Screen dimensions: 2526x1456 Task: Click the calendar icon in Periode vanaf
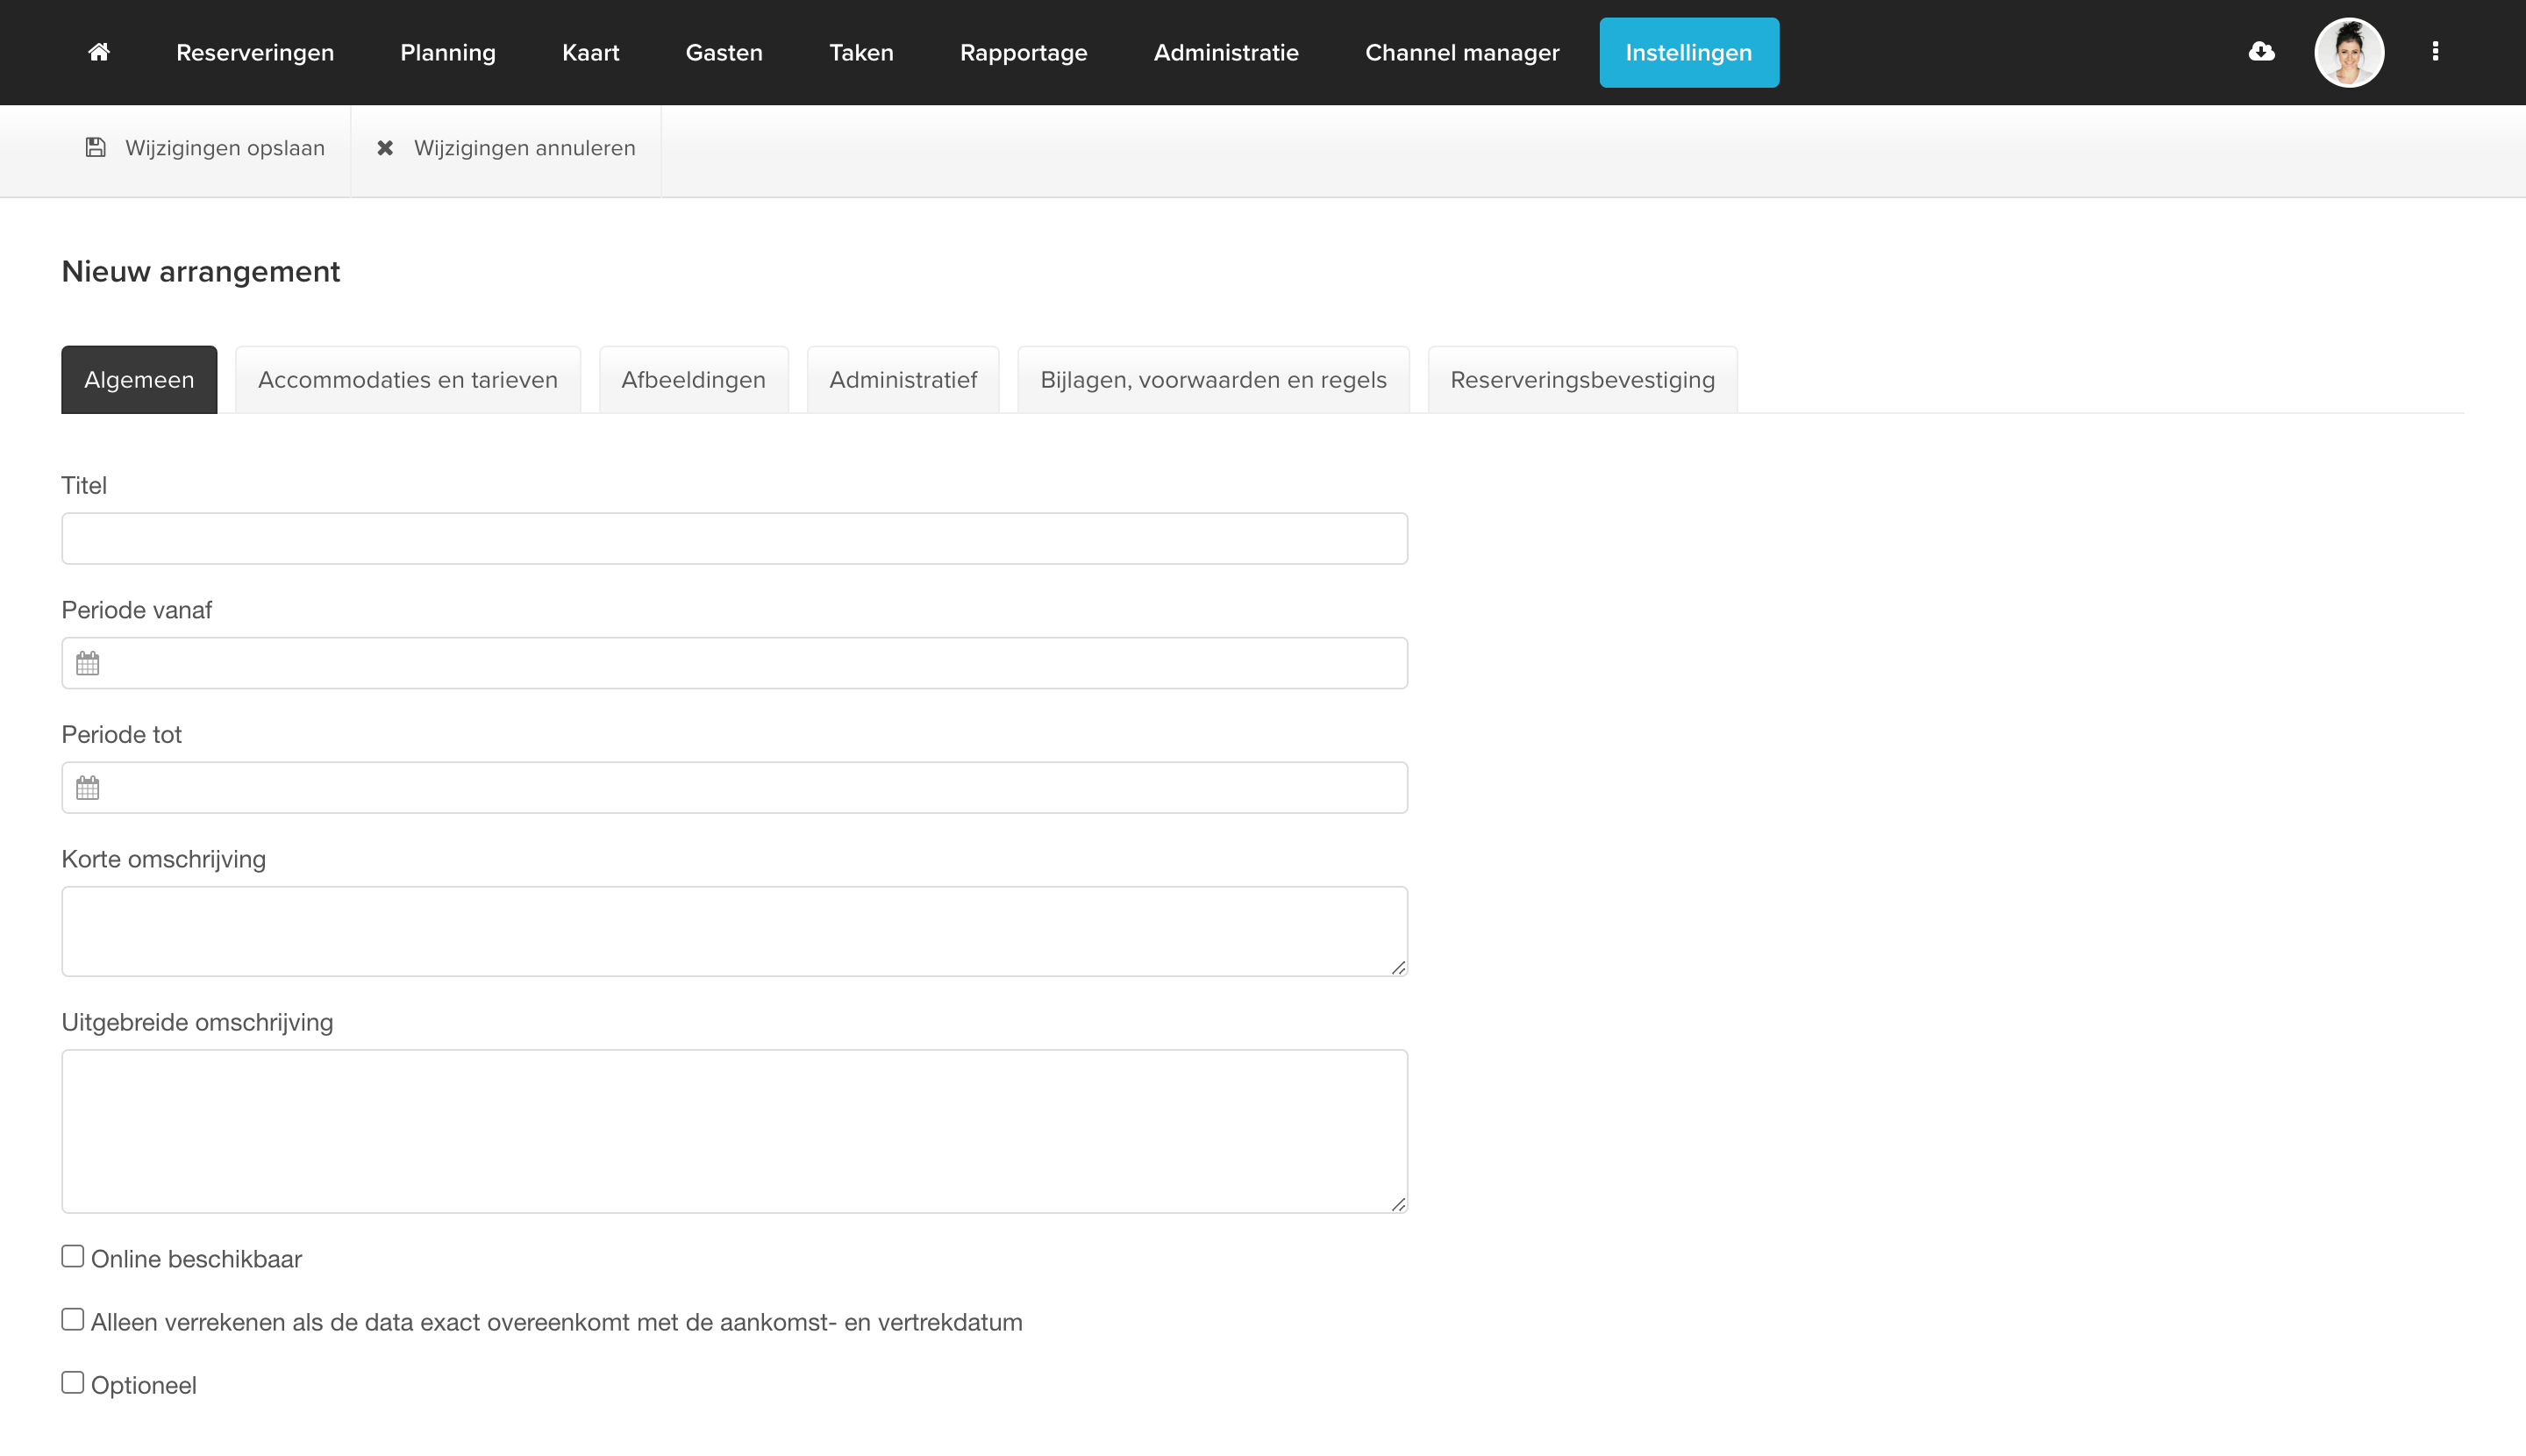[88, 663]
